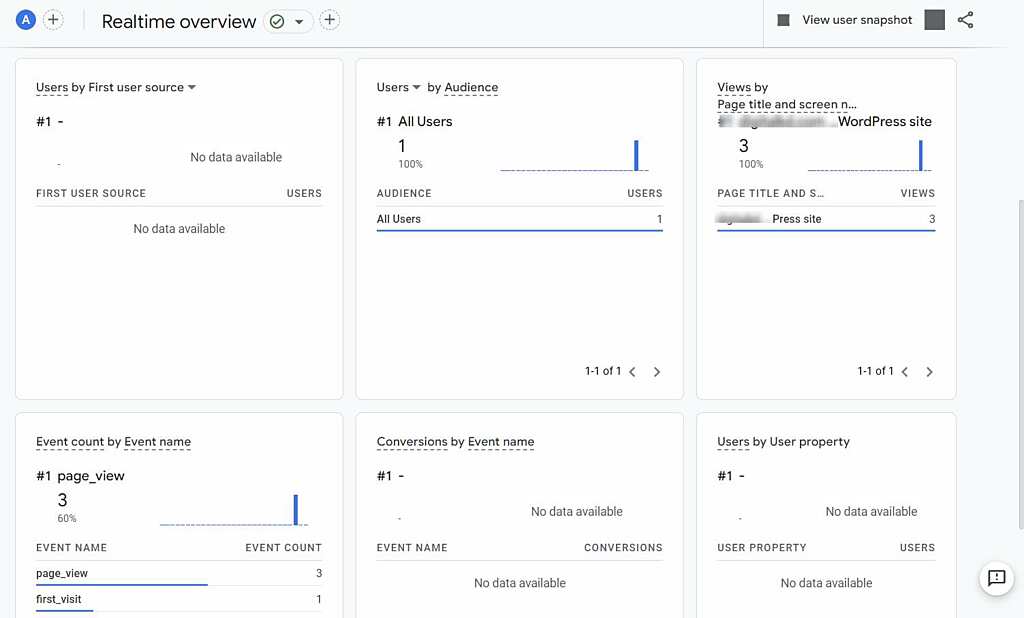Go to previous page in Views card pagination
The image size is (1024, 618).
click(x=904, y=372)
